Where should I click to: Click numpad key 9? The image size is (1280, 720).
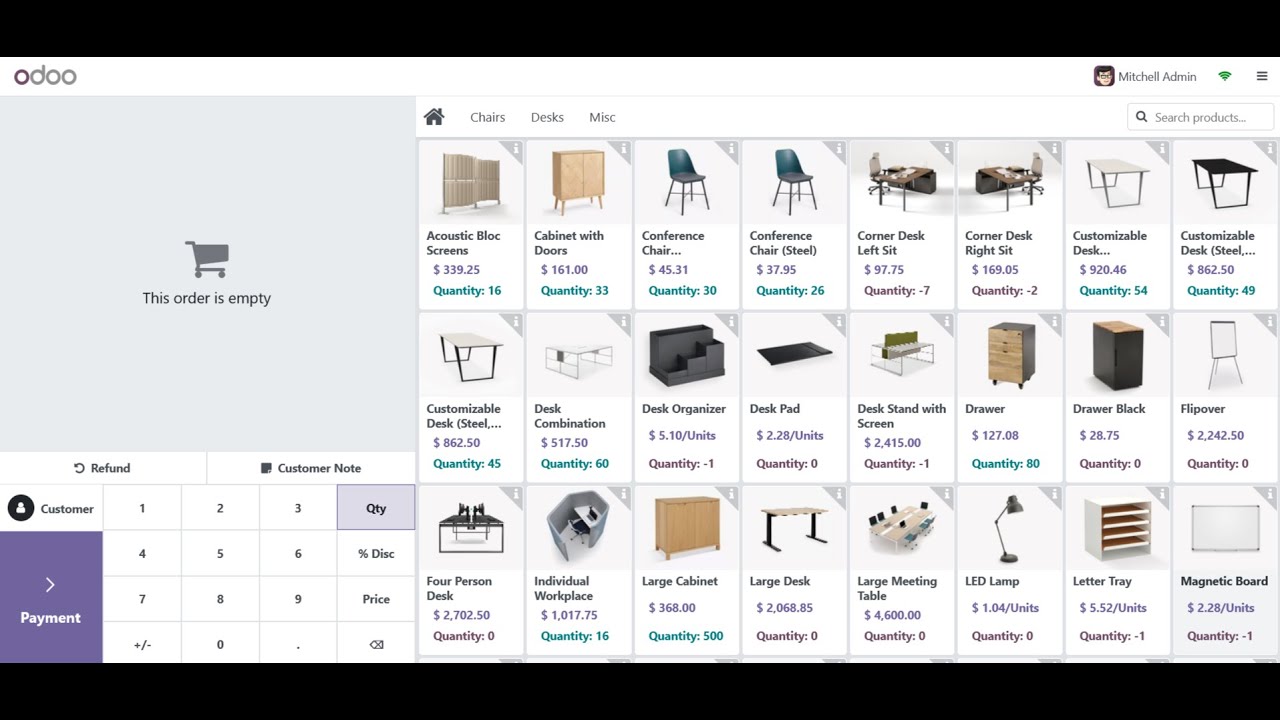click(298, 599)
